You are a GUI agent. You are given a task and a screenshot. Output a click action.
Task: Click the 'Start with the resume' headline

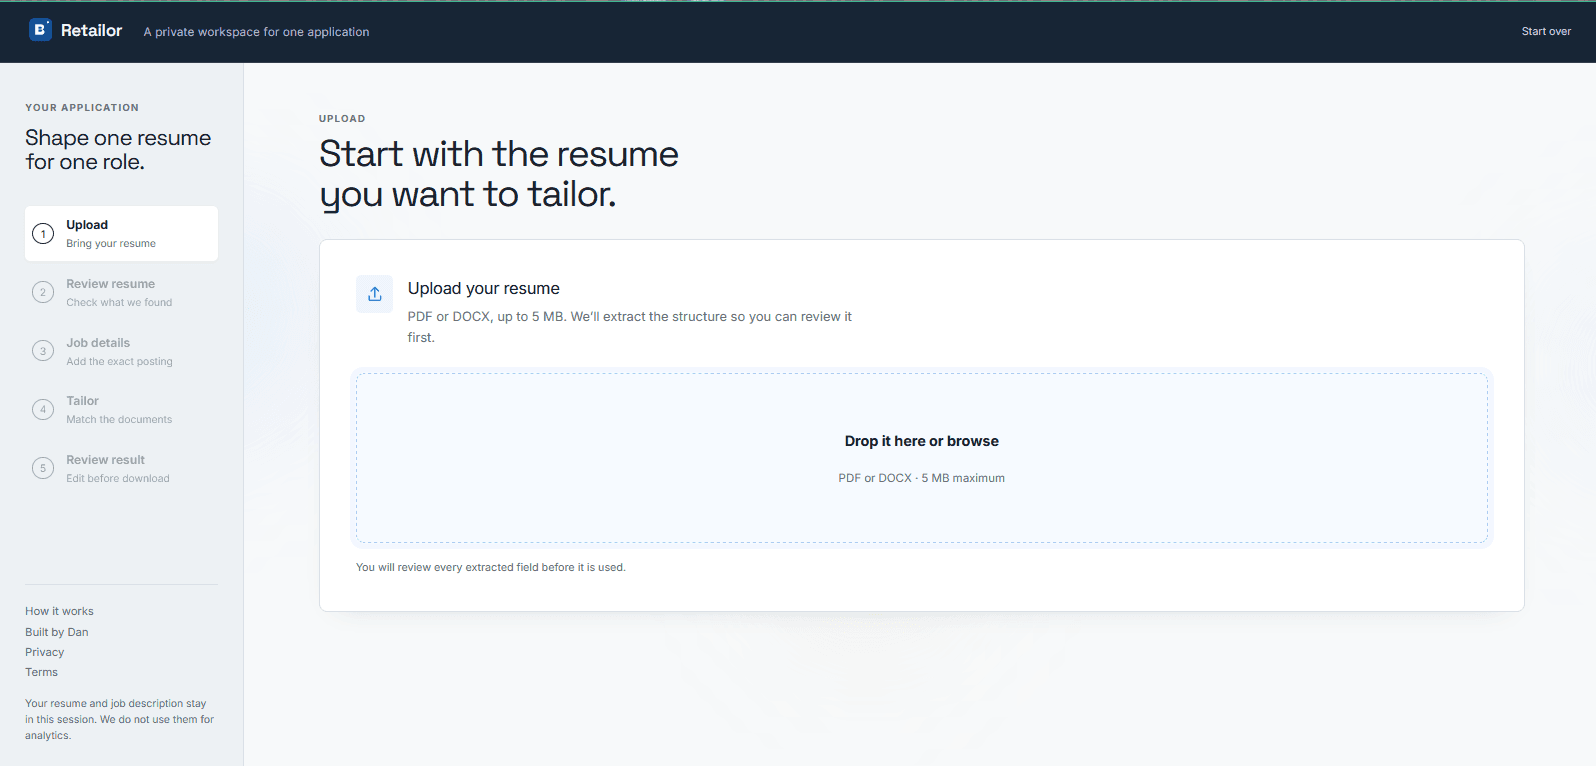pyautogui.click(x=499, y=174)
